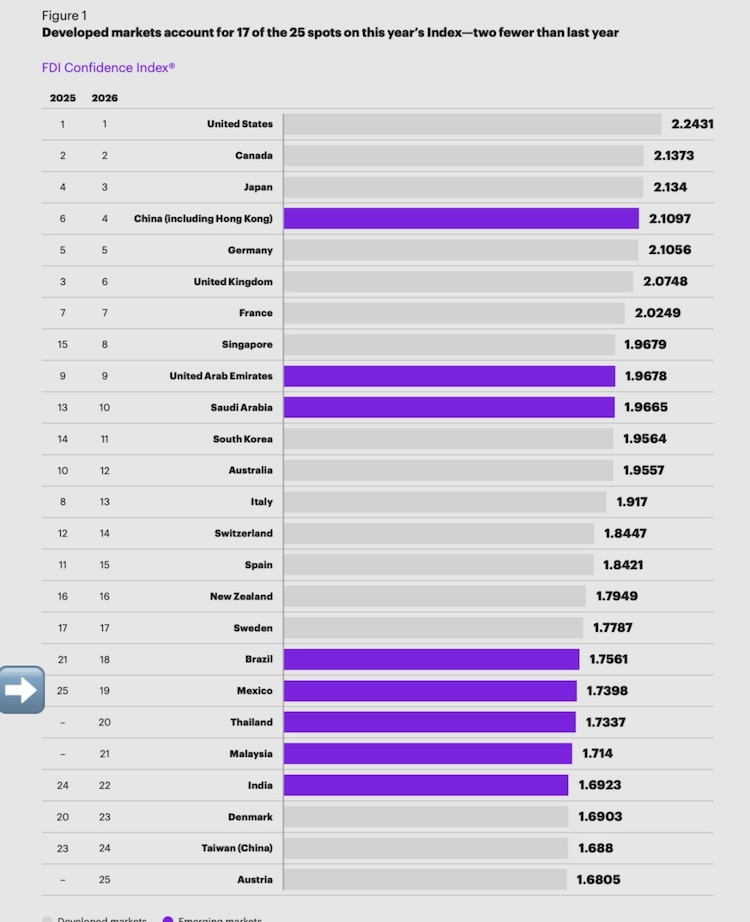Click the purple China (including Hong Kong) bar

tap(461, 218)
